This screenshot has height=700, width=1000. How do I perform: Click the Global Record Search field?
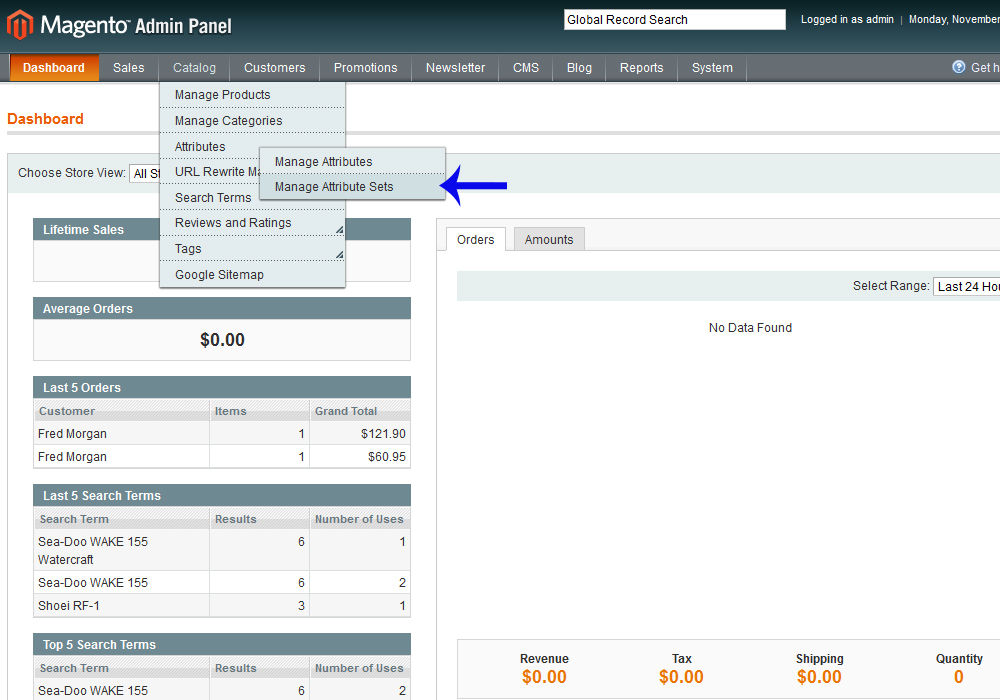point(675,20)
